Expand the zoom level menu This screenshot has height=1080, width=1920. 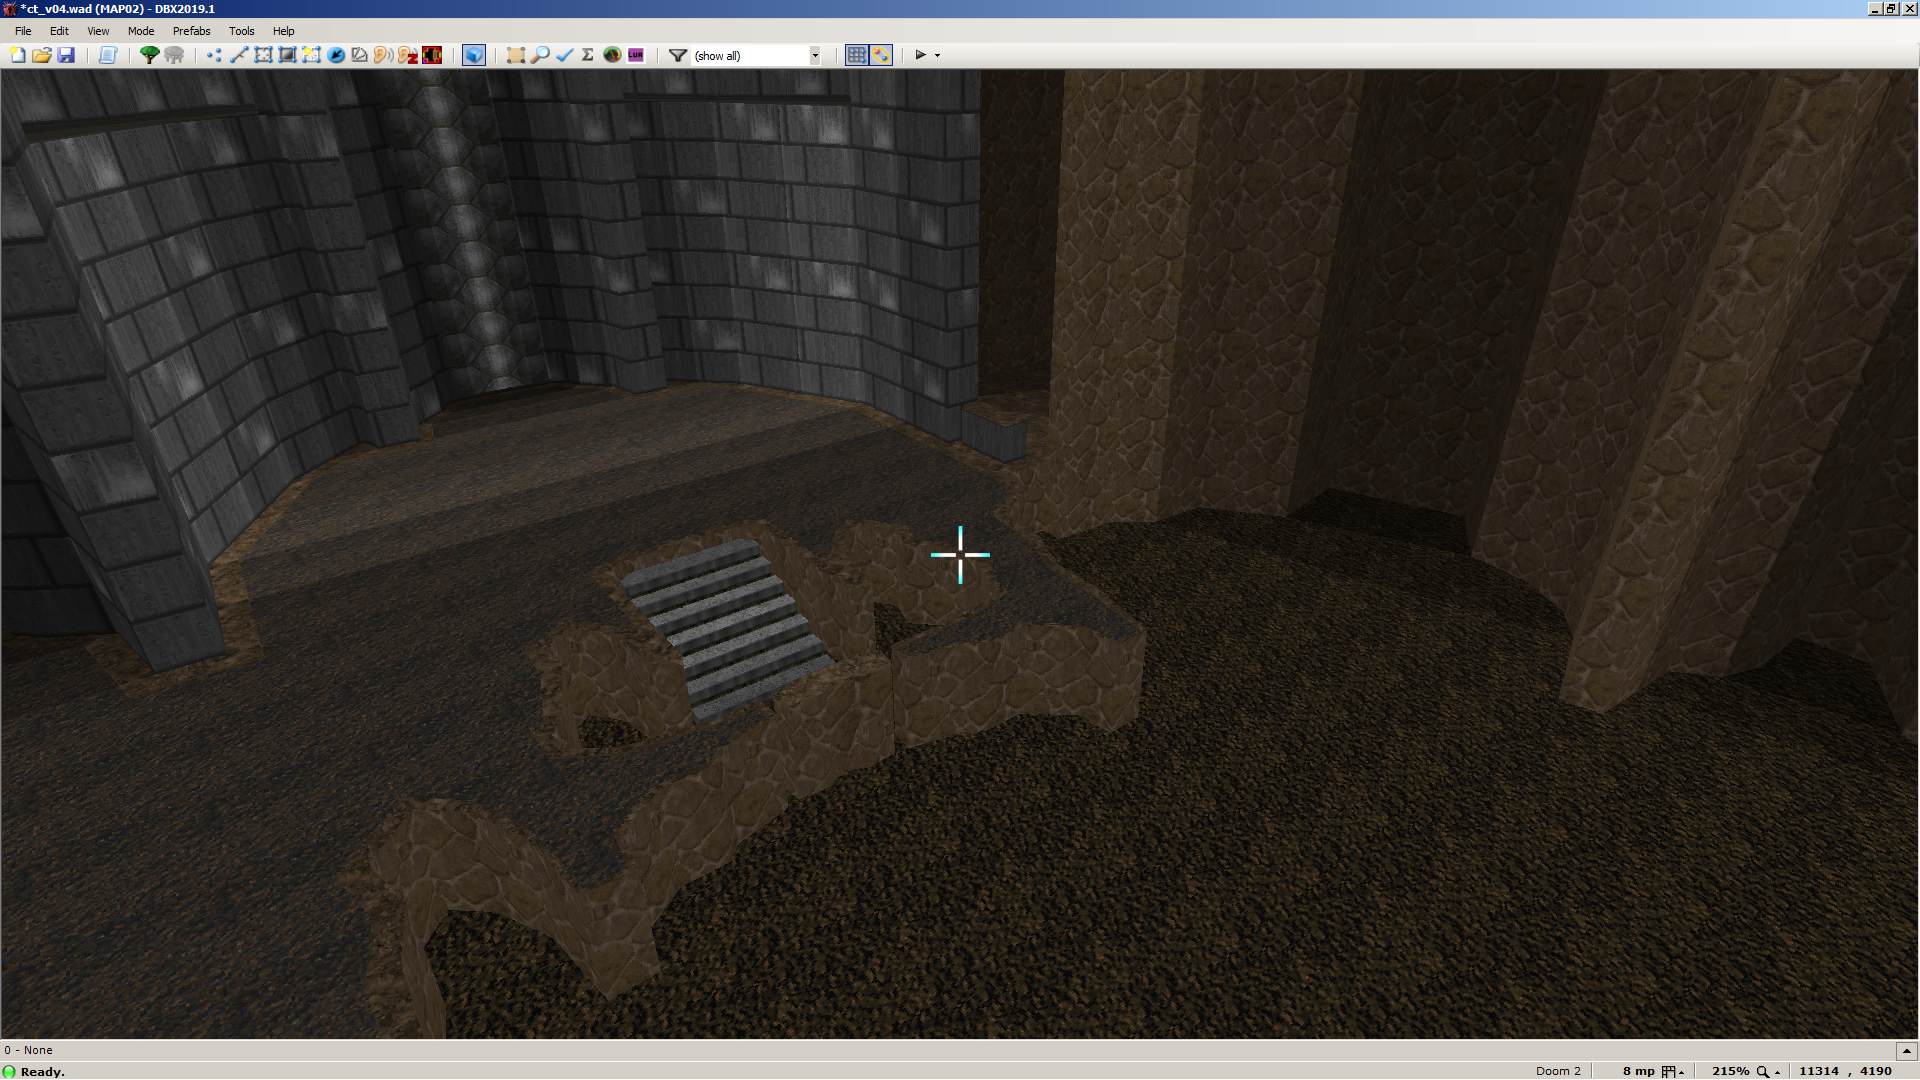[1768, 1071]
